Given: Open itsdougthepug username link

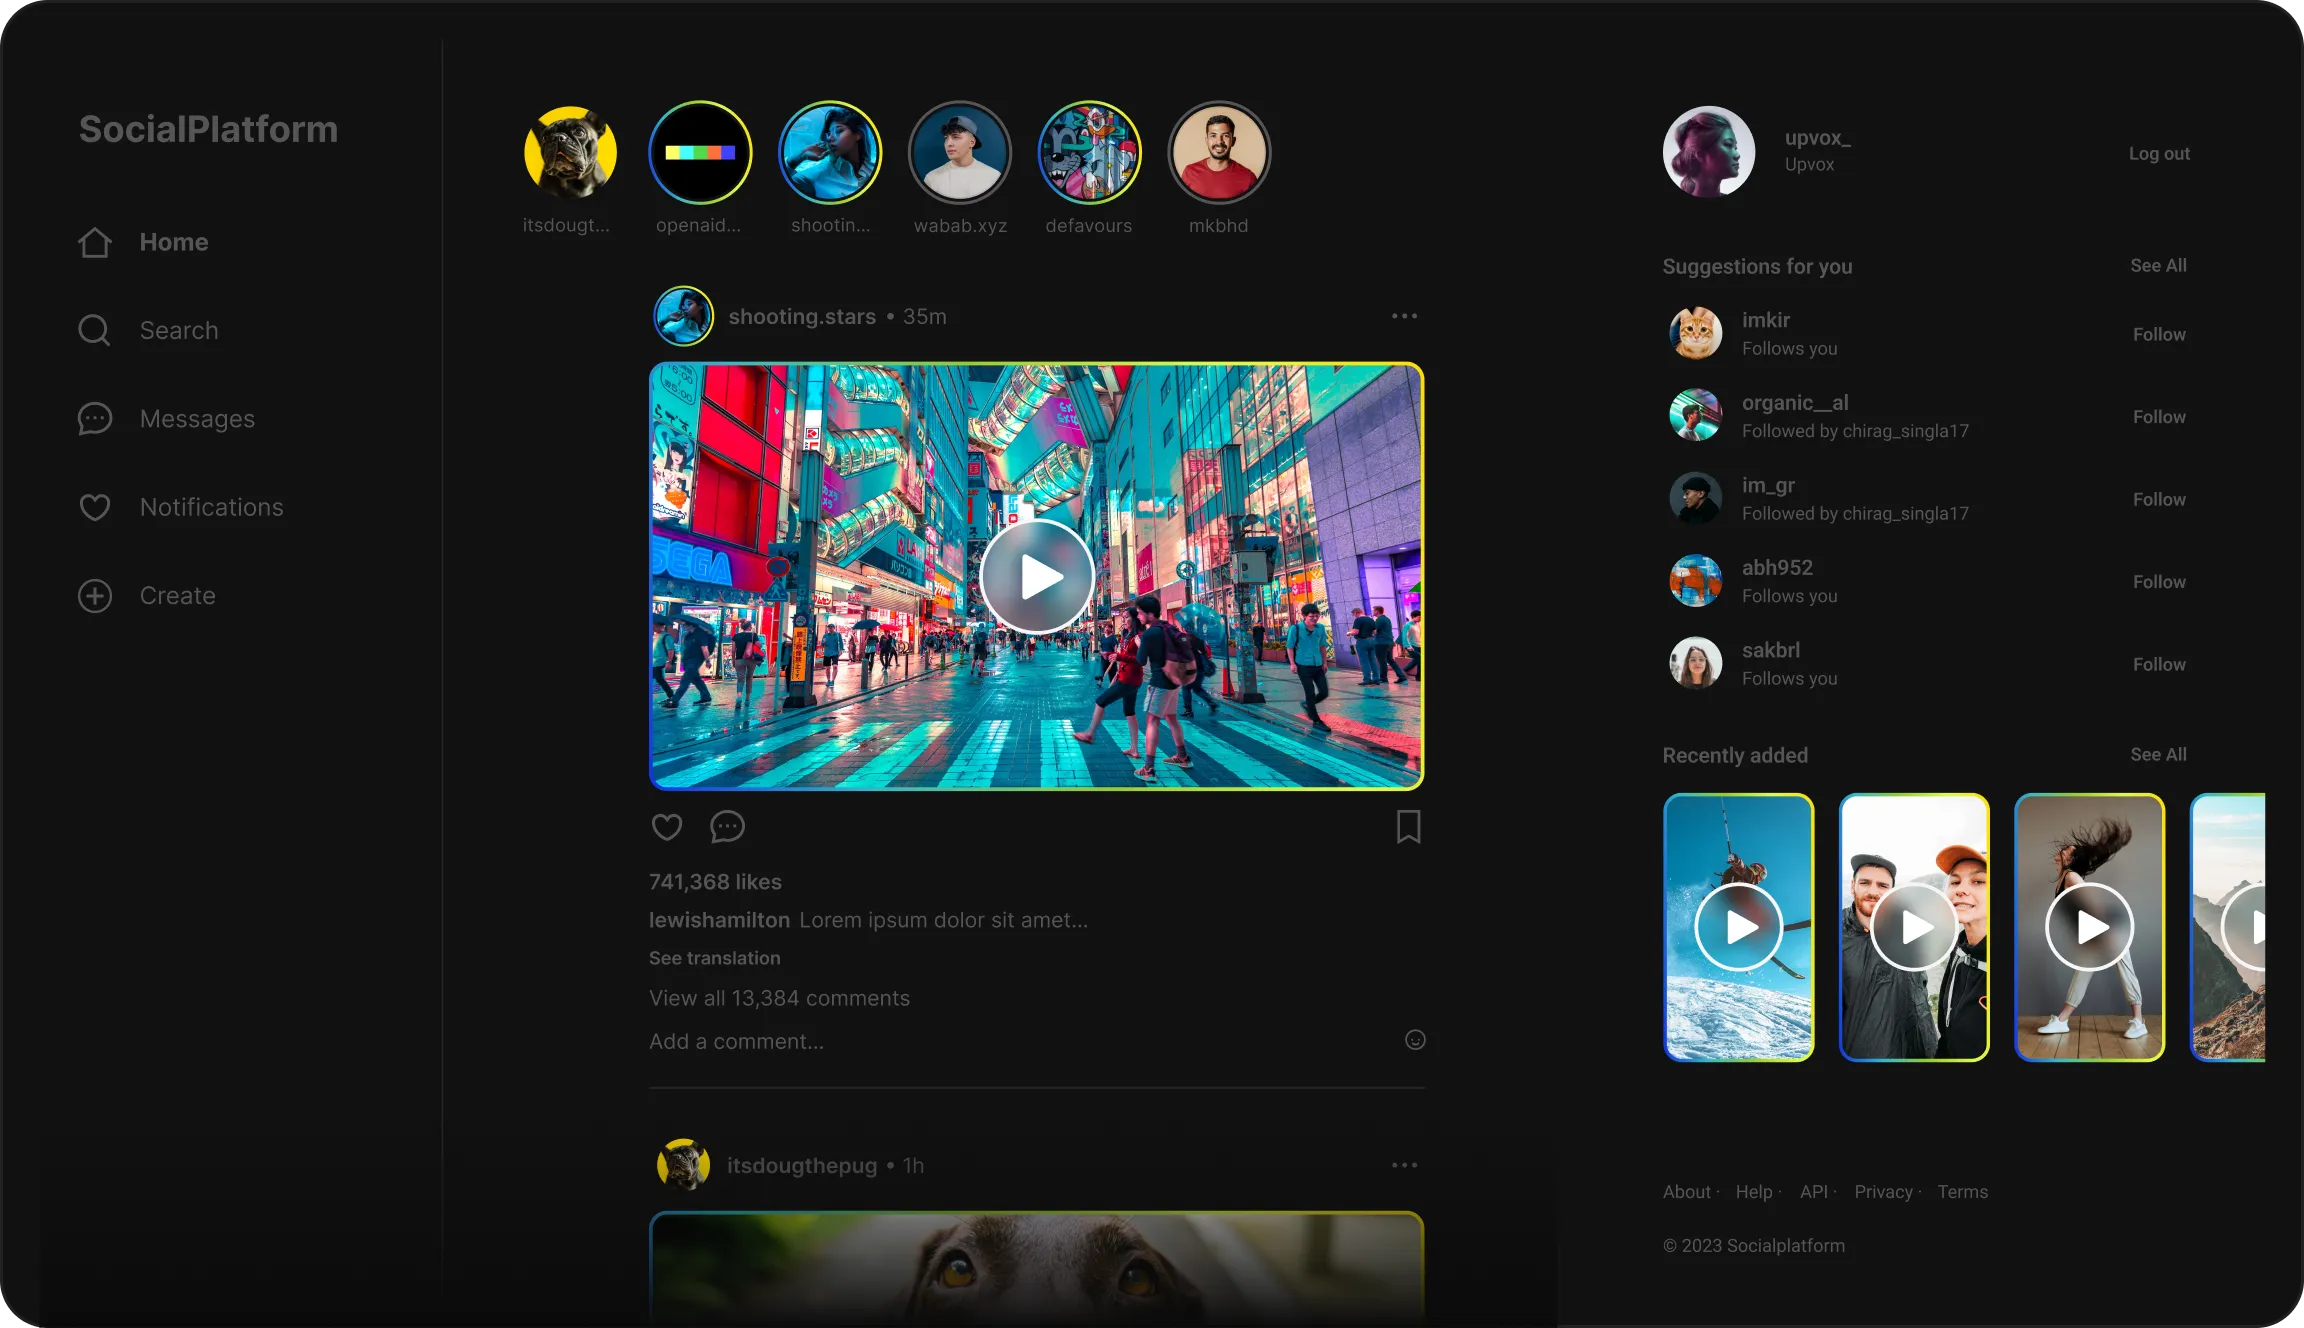Looking at the screenshot, I should (802, 1165).
